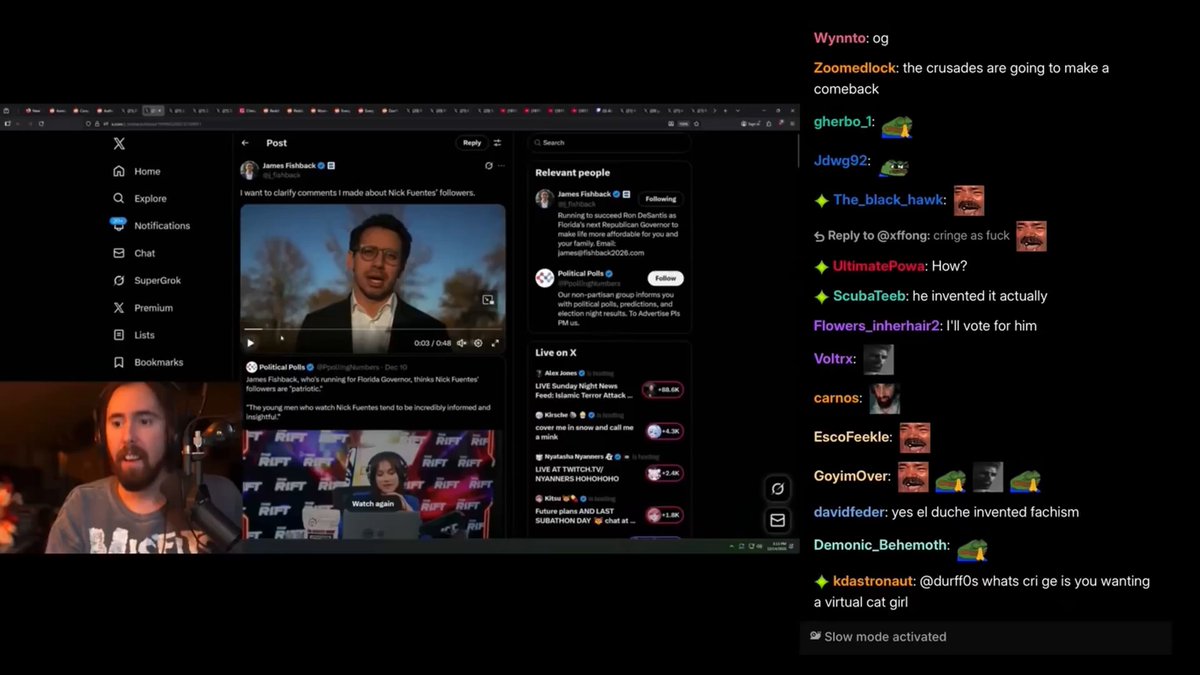Mute the video with the volume icon
Screen dimensions: 1200x675
pyautogui.click(x=461, y=343)
